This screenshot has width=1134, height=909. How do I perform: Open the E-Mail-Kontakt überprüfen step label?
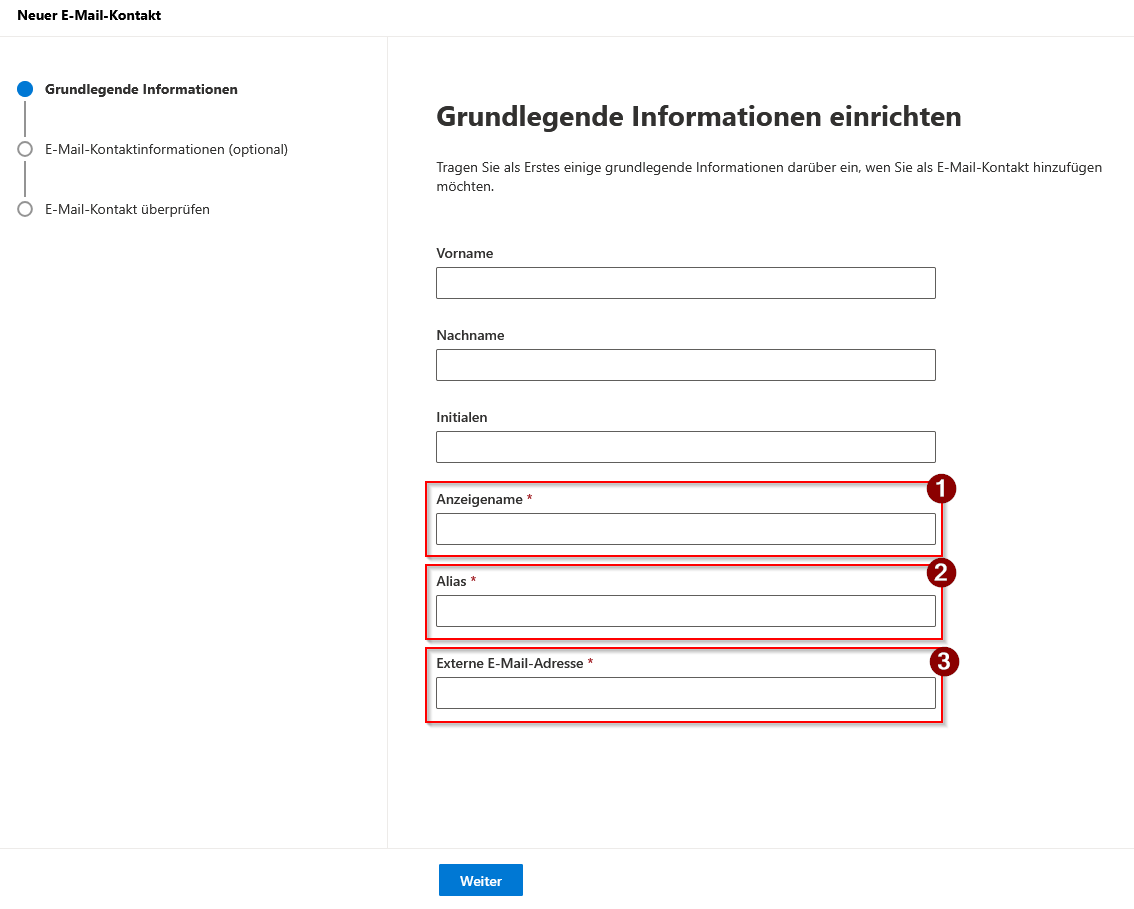point(127,209)
